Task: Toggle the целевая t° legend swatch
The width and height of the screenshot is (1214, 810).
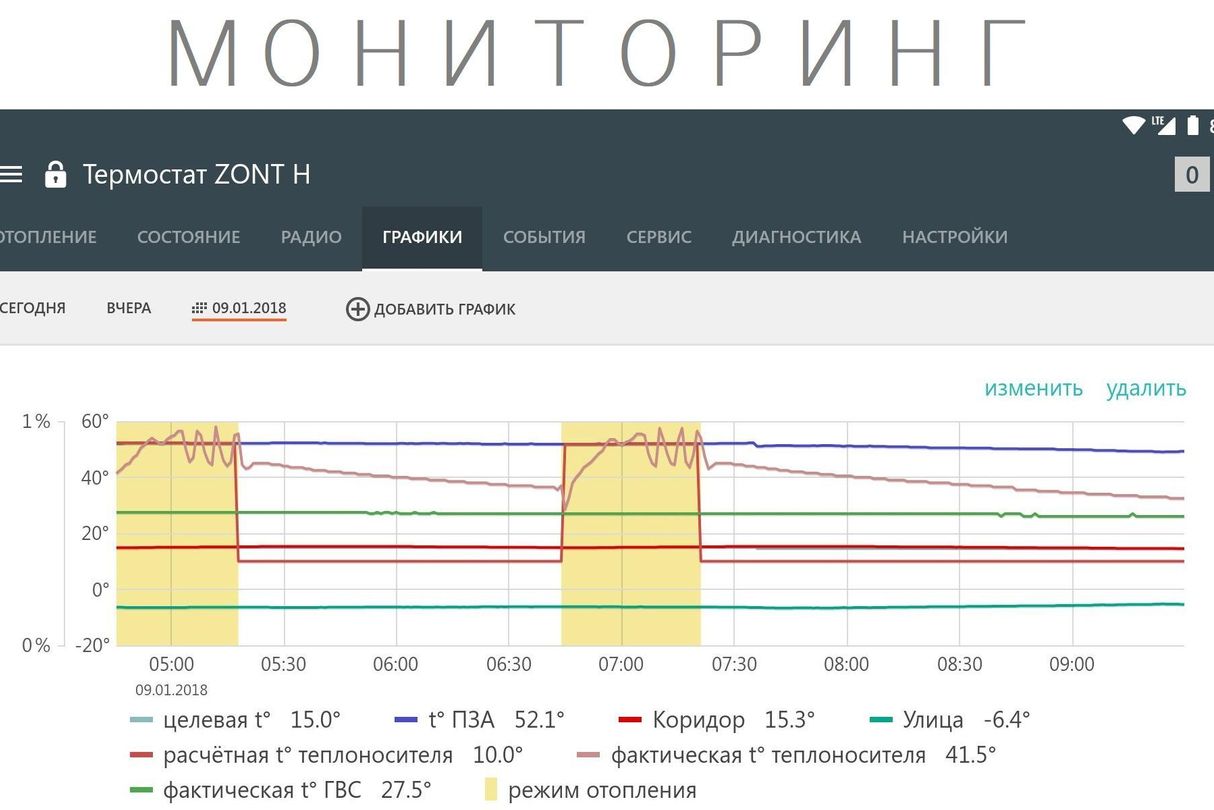Action: tap(142, 721)
